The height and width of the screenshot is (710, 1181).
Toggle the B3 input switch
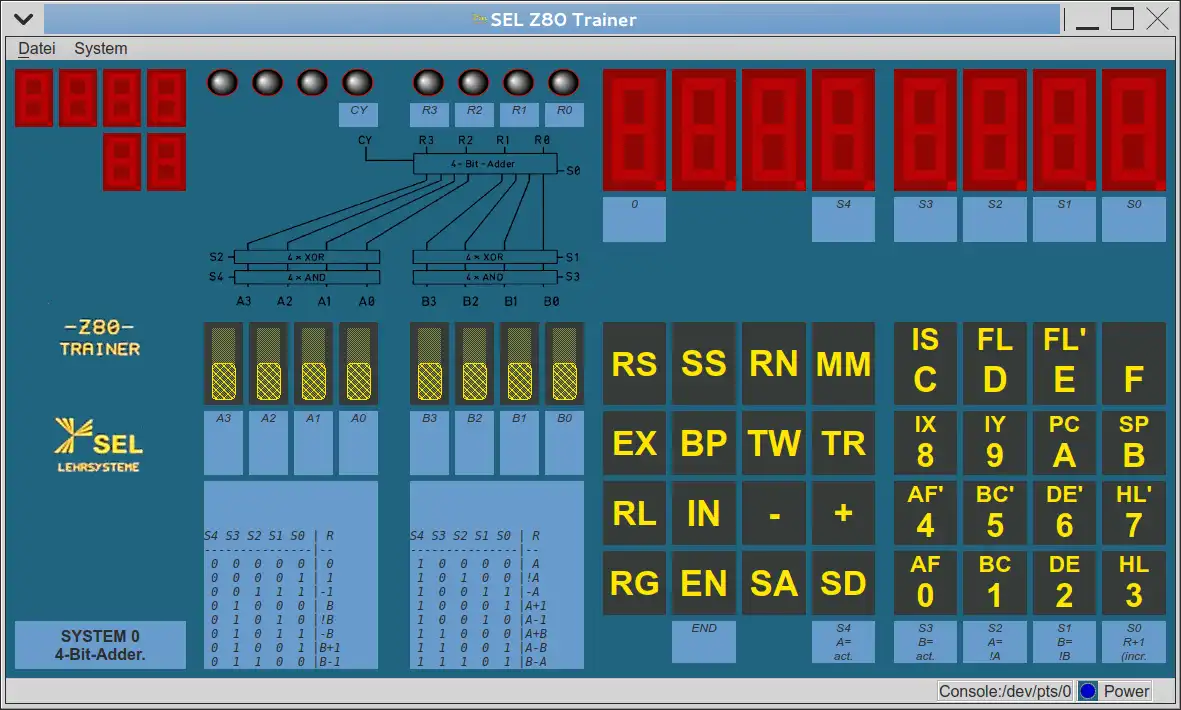tap(429, 364)
